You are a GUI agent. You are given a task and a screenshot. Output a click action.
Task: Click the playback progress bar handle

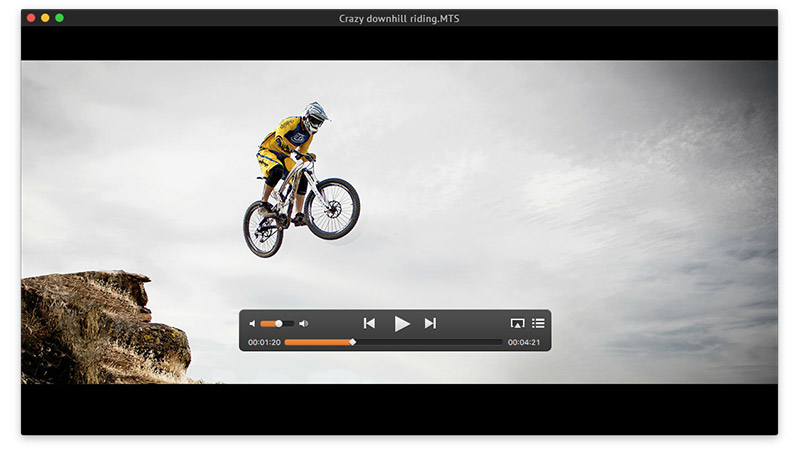click(x=353, y=342)
